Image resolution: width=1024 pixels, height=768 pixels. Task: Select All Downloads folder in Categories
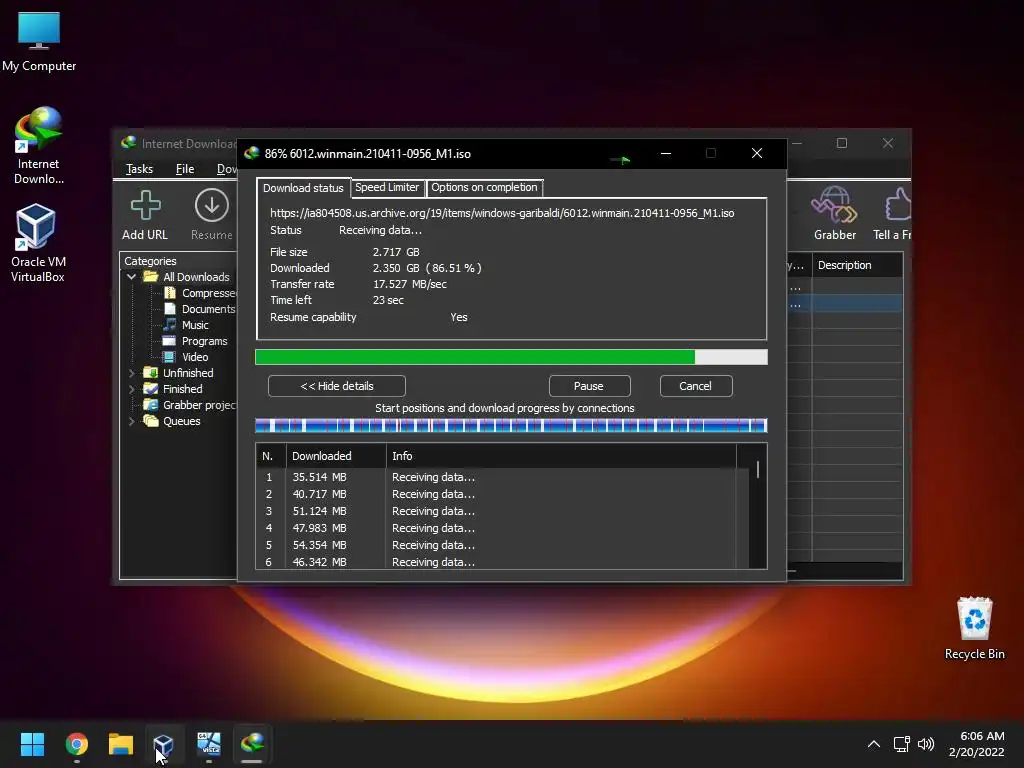pyautogui.click(x=196, y=277)
